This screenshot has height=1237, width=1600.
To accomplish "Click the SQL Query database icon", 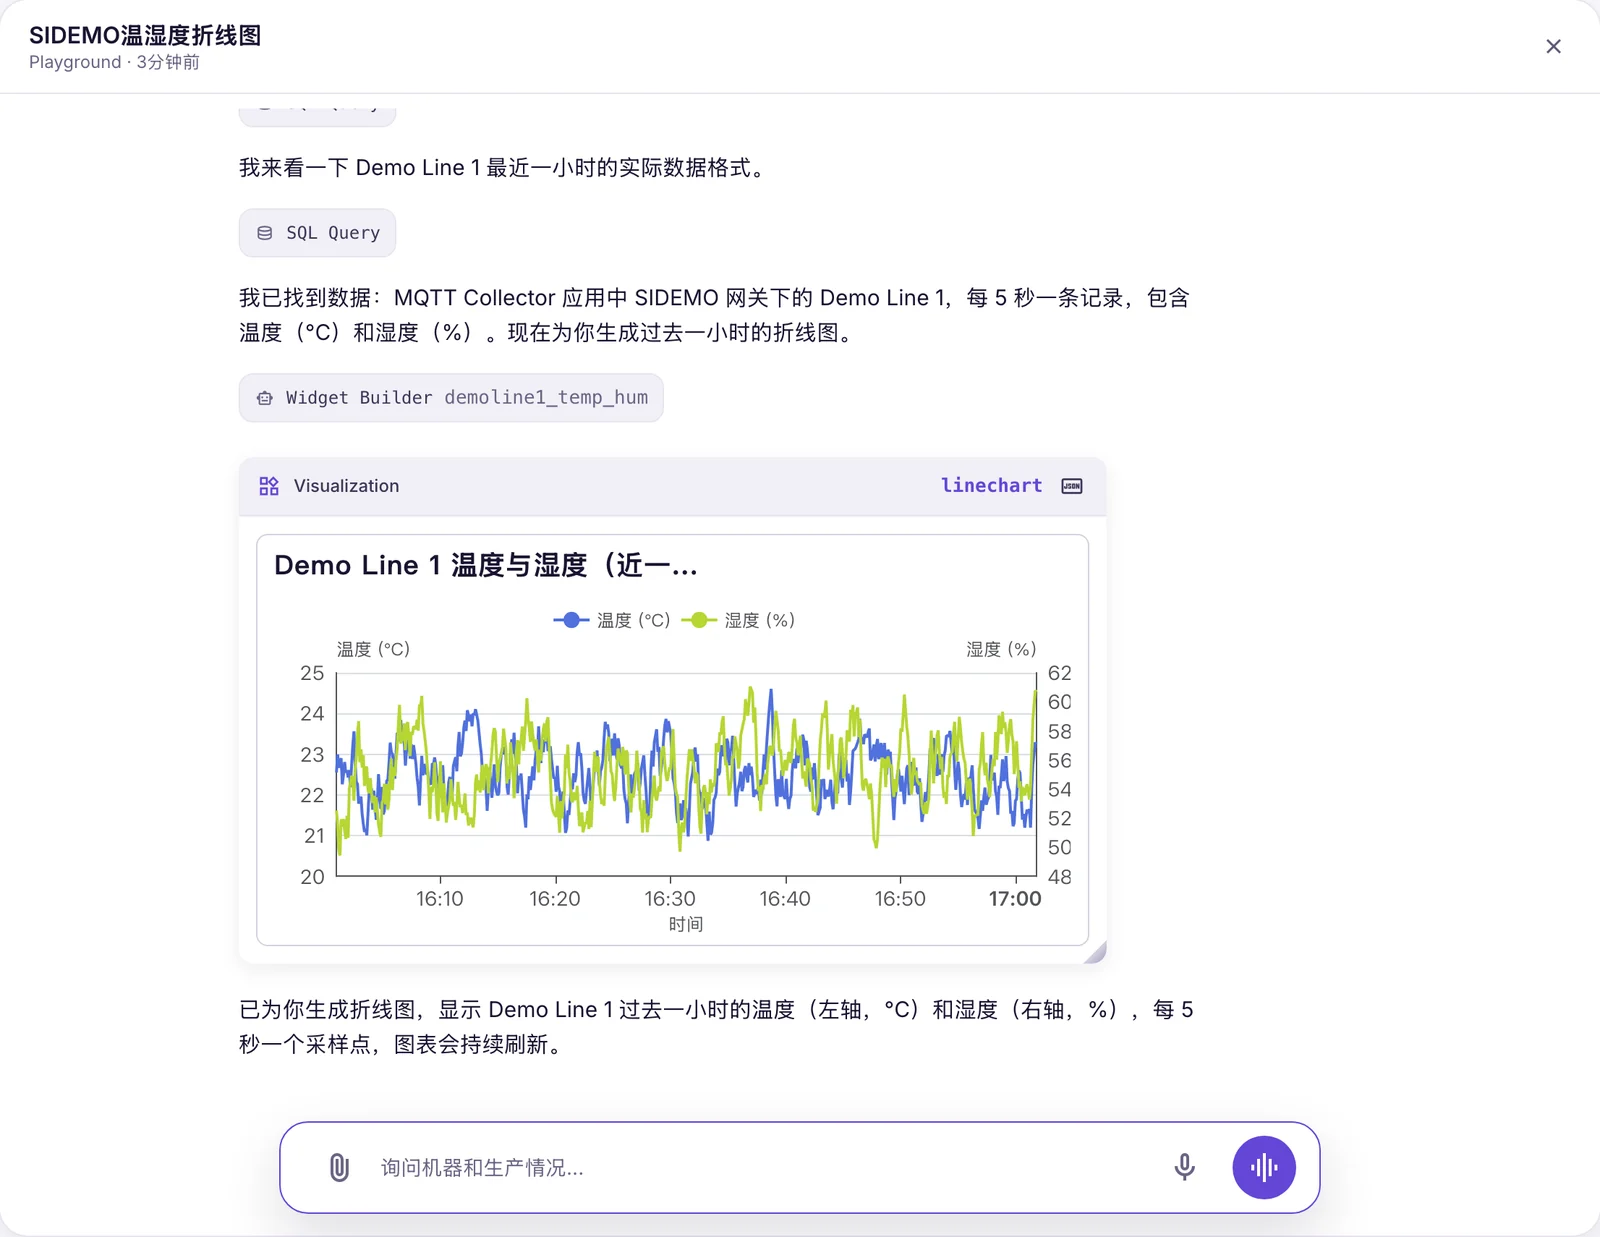I will 265,233.
